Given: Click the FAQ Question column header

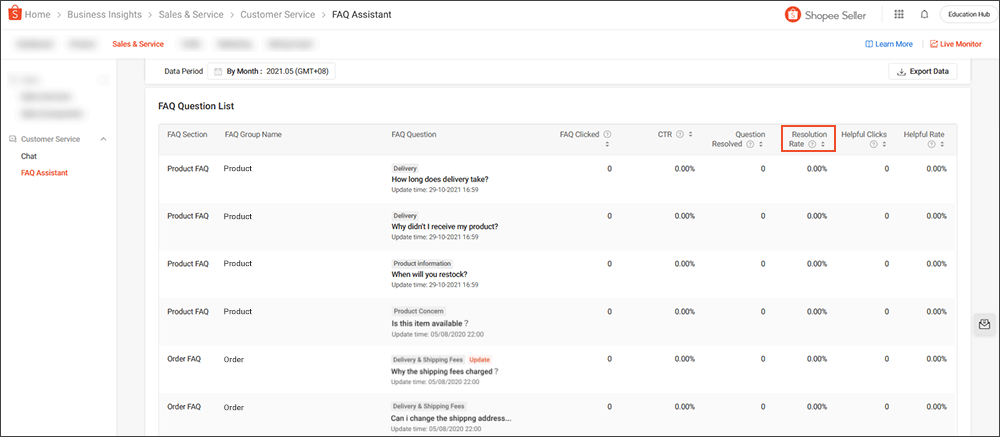Looking at the screenshot, I should pyautogui.click(x=414, y=135).
